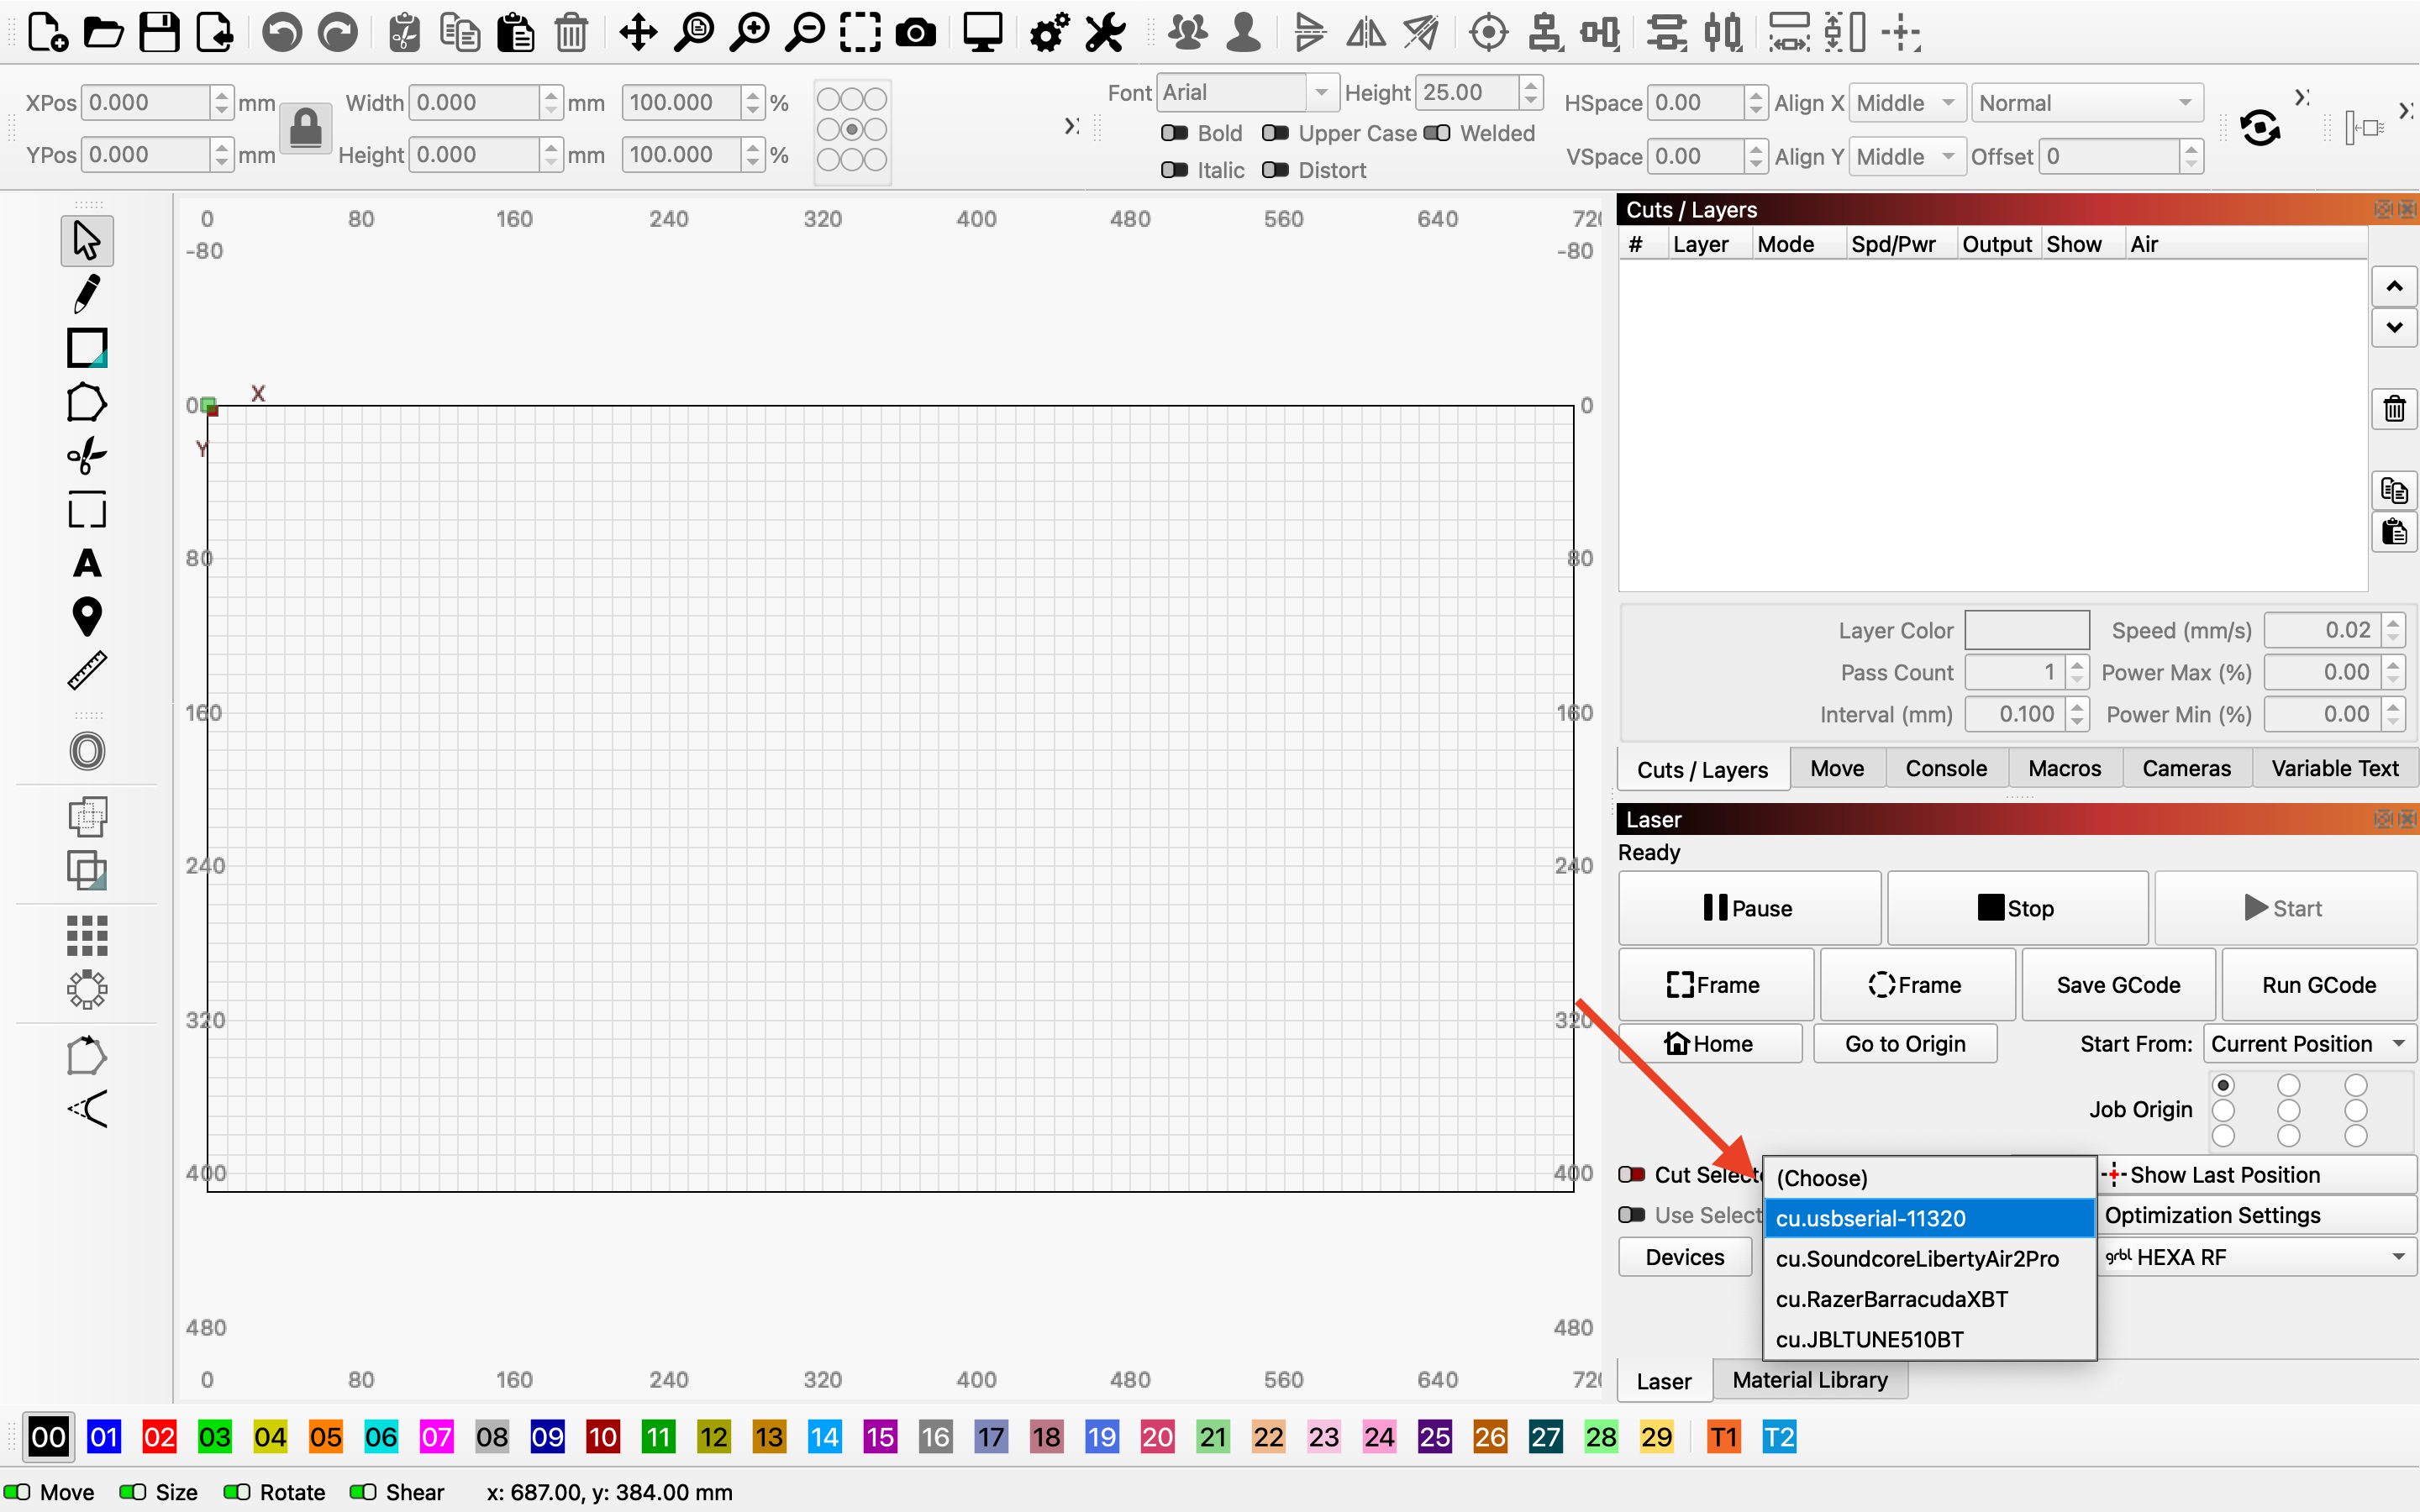Click the Grid Array tool
The height and width of the screenshot is (1512, 2420).
87,936
